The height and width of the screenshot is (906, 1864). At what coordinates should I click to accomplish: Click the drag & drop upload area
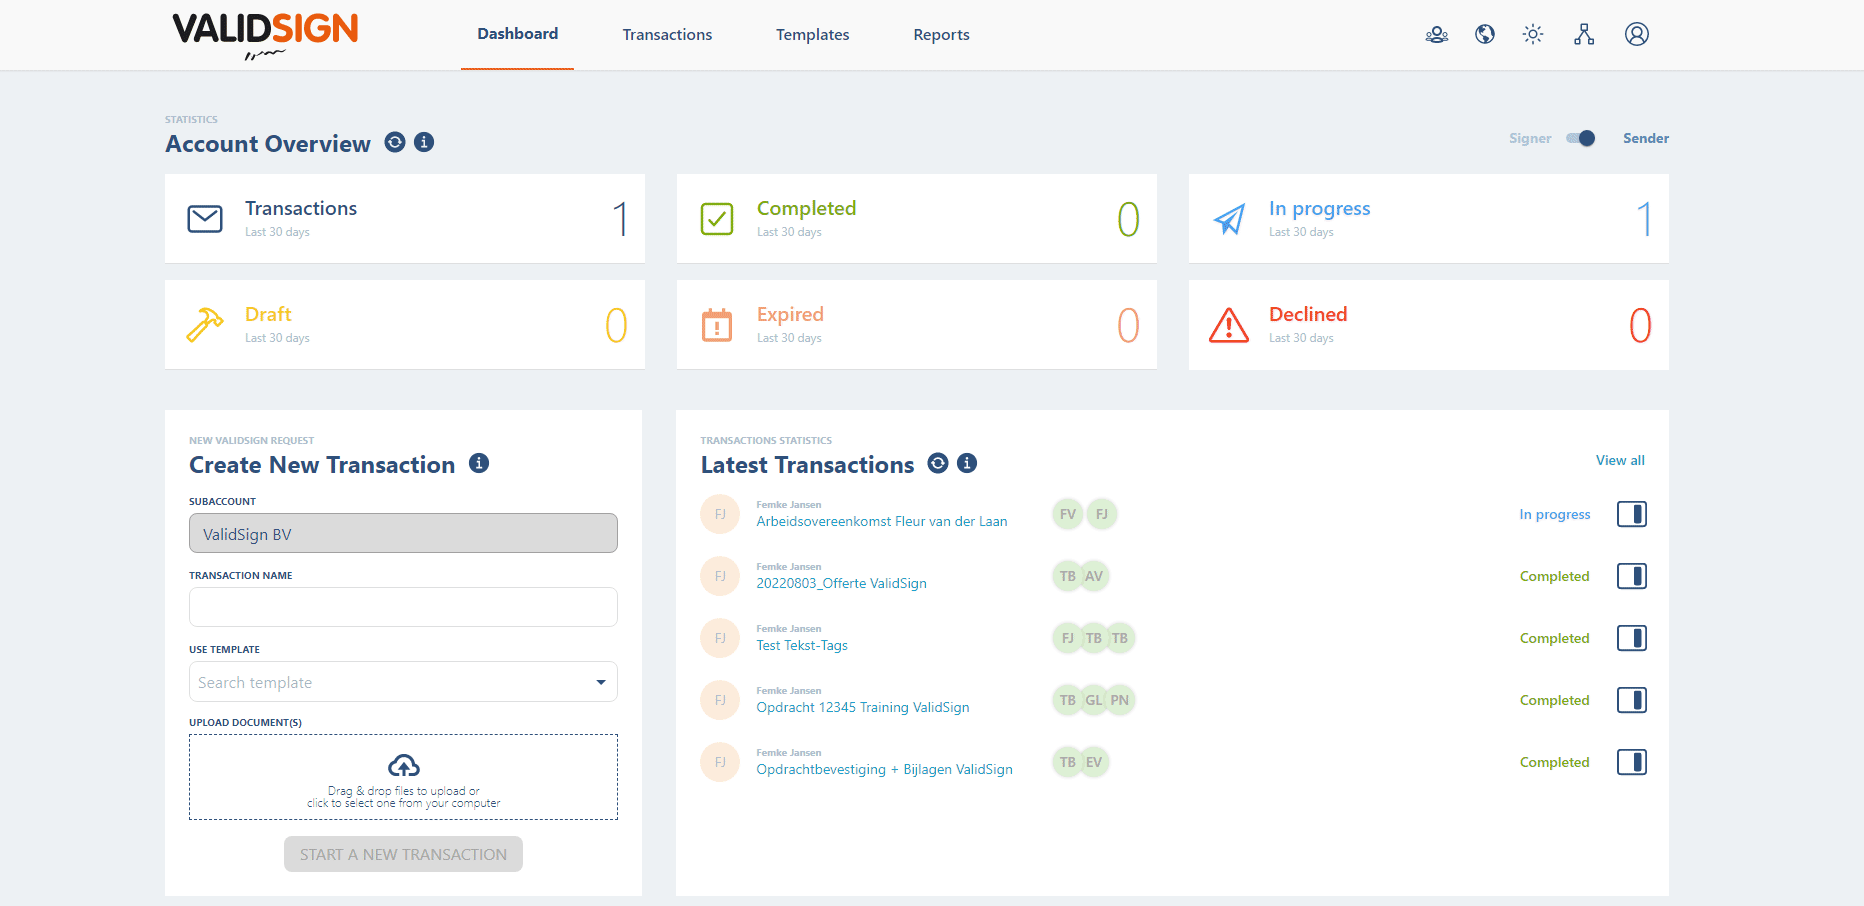click(403, 777)
